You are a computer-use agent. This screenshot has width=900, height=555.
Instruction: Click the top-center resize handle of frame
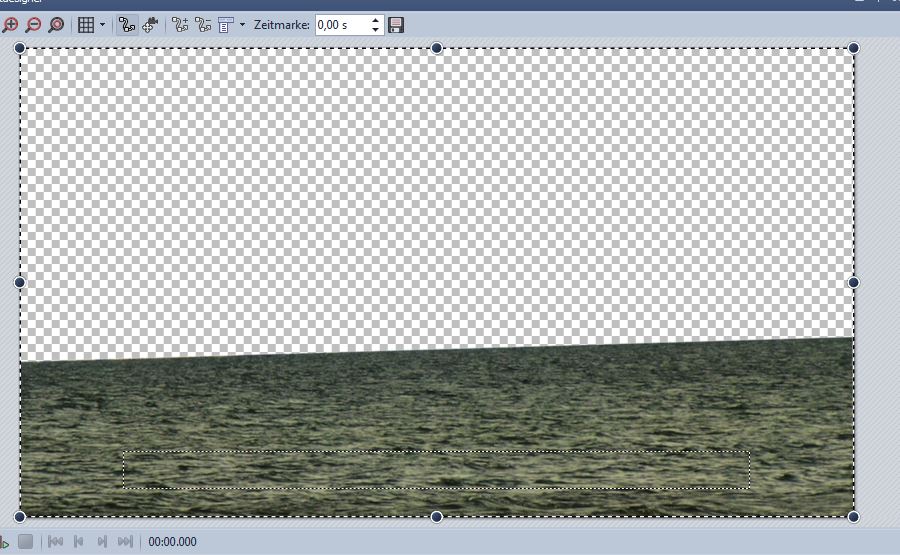pyautogui.click(x=436, y=48)
